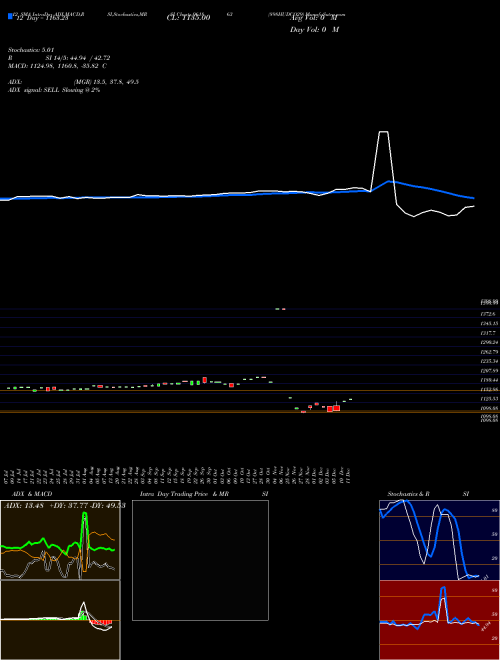Click the "CL: 1135.00" closing price text

point(189,18)
